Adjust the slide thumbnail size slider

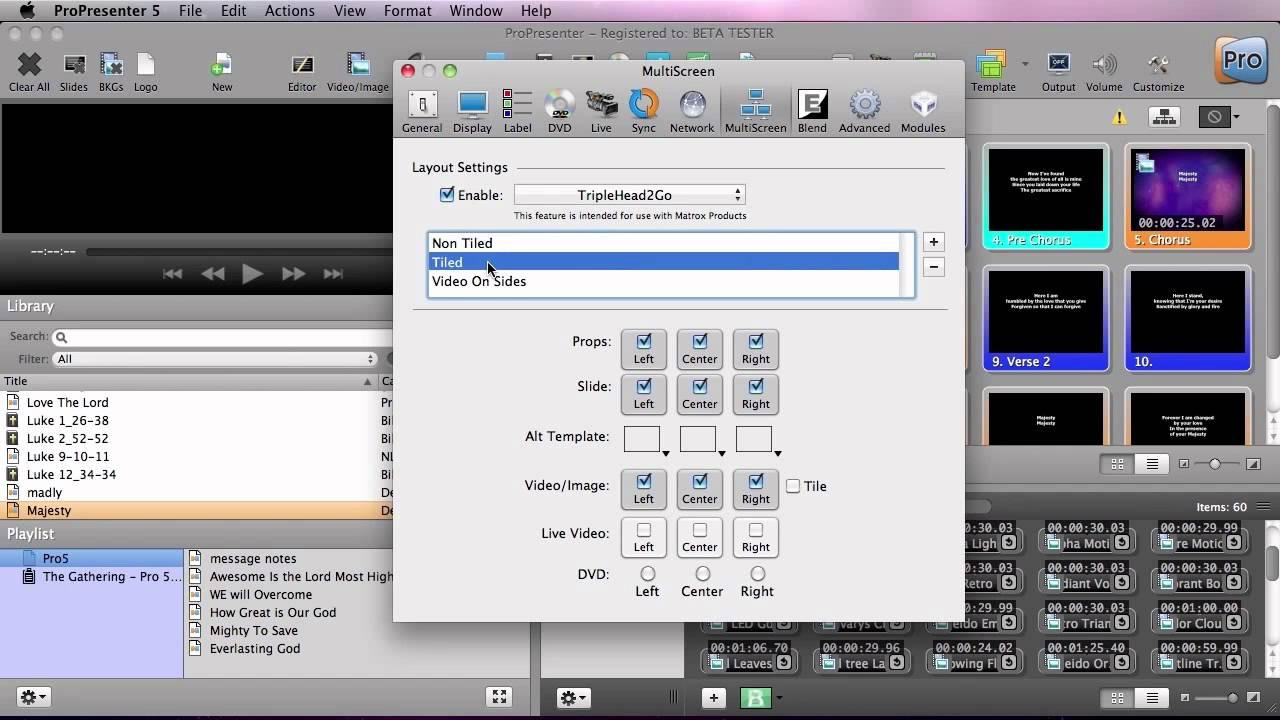(x=1216, y=464)
